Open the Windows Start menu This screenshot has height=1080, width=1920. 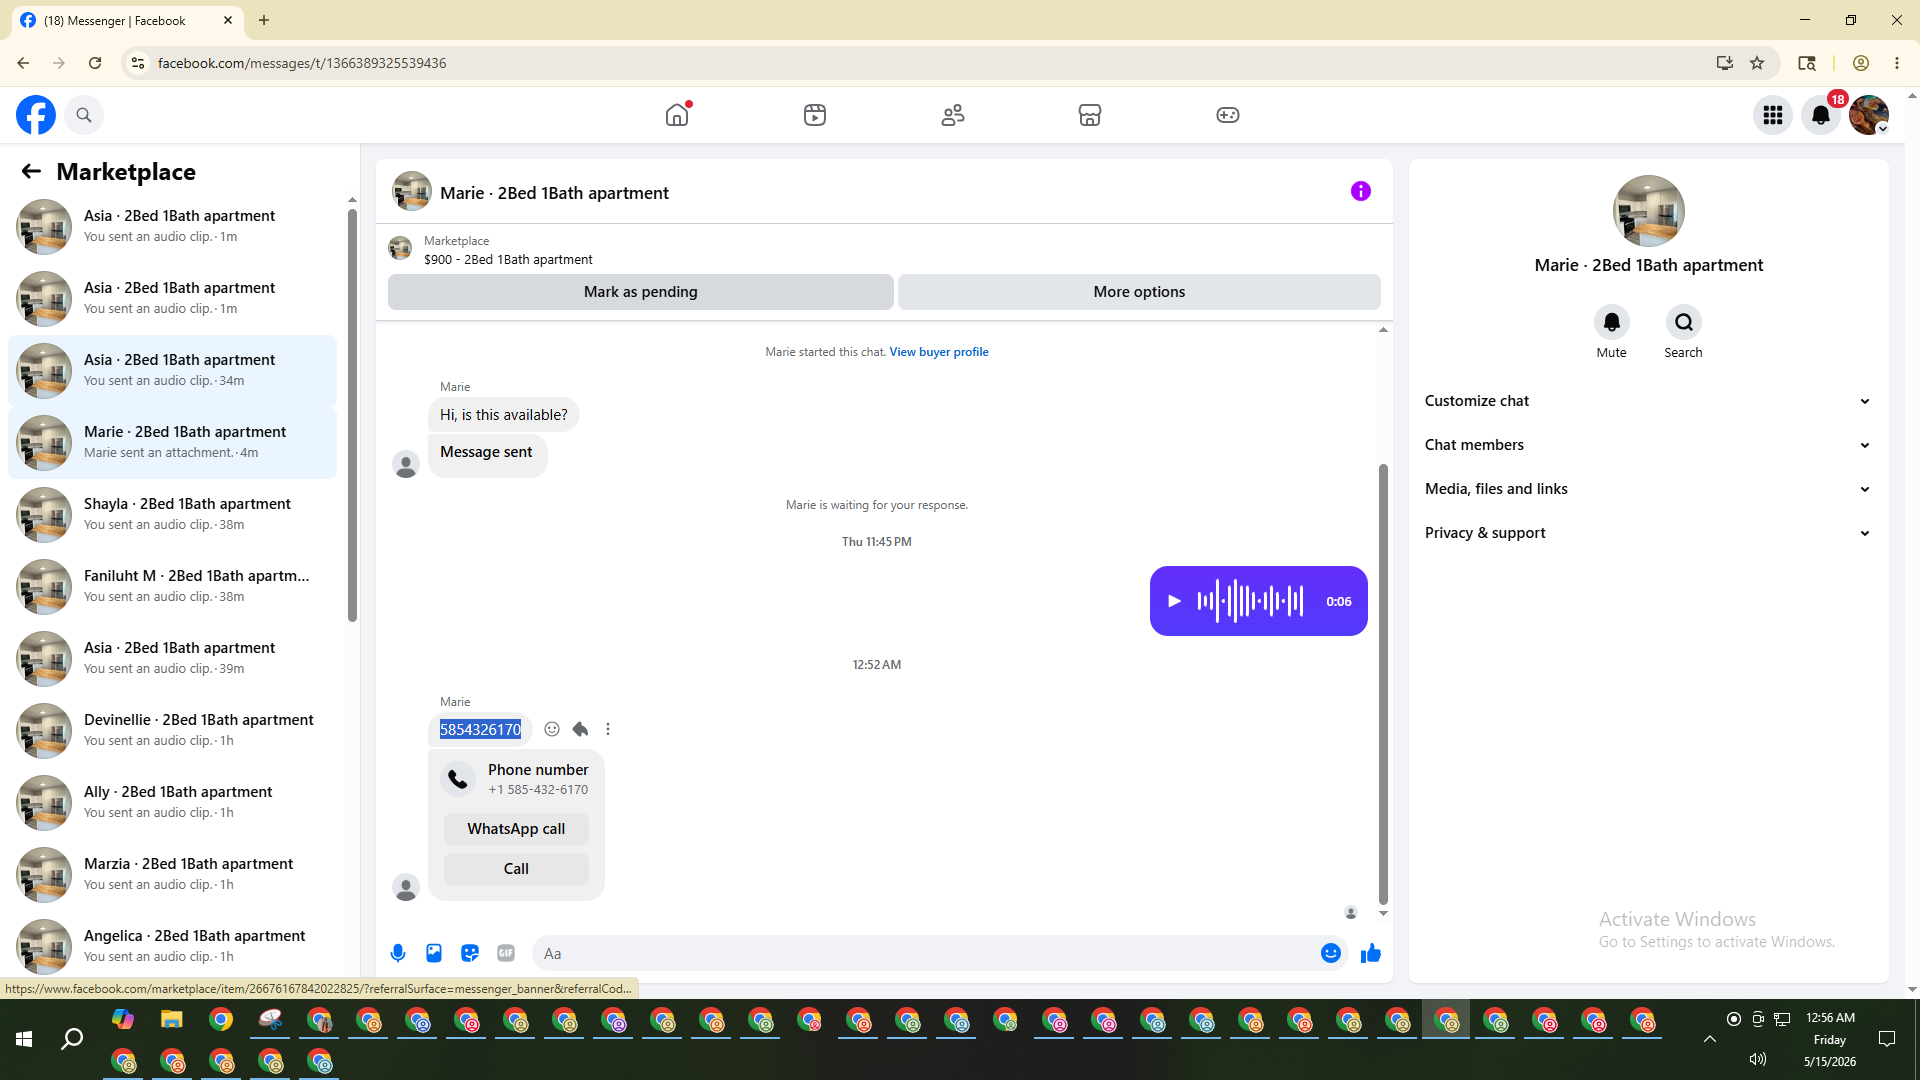click(24, 1040)
